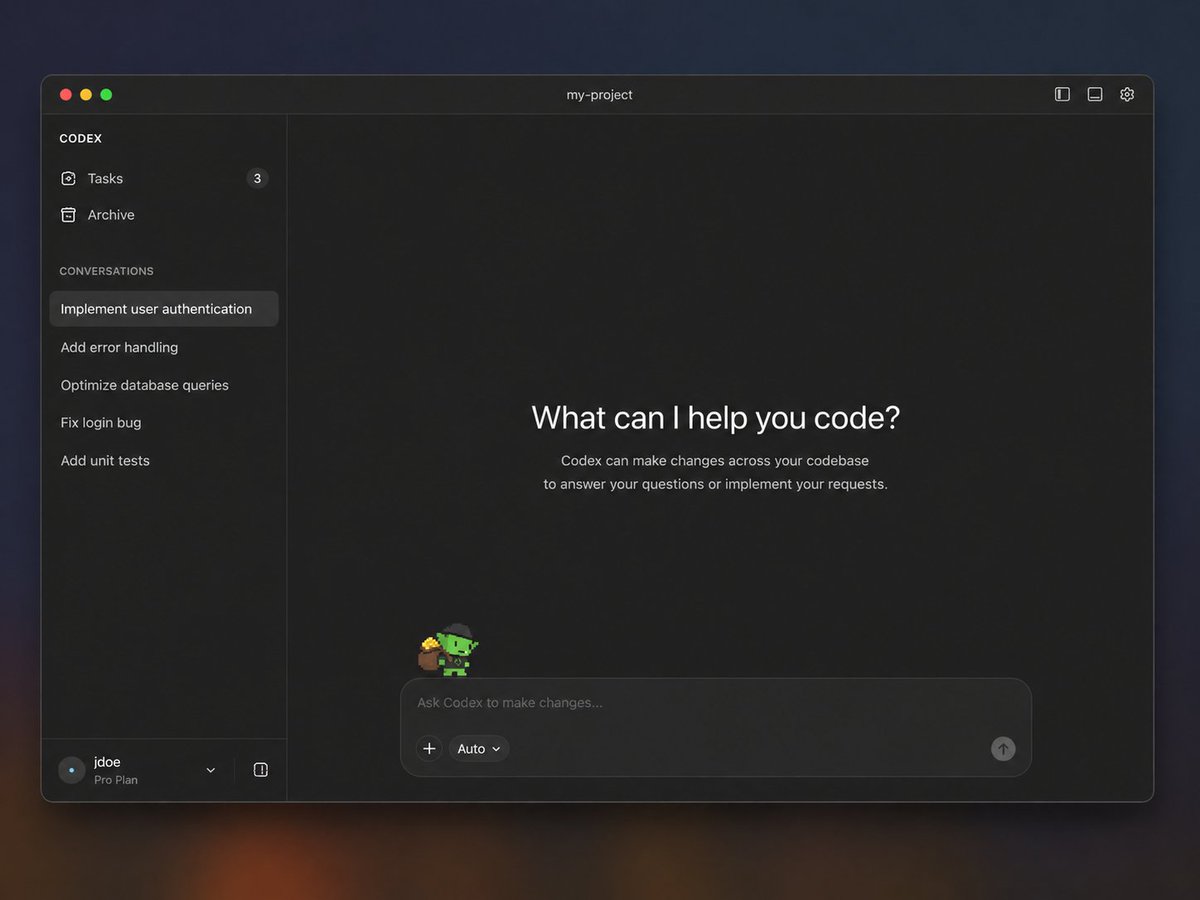Click the pixel goblin mascot
Image resolution: width=1200 pixels, height=900 pixels.
pyautogui.click(x=449, y=649)
